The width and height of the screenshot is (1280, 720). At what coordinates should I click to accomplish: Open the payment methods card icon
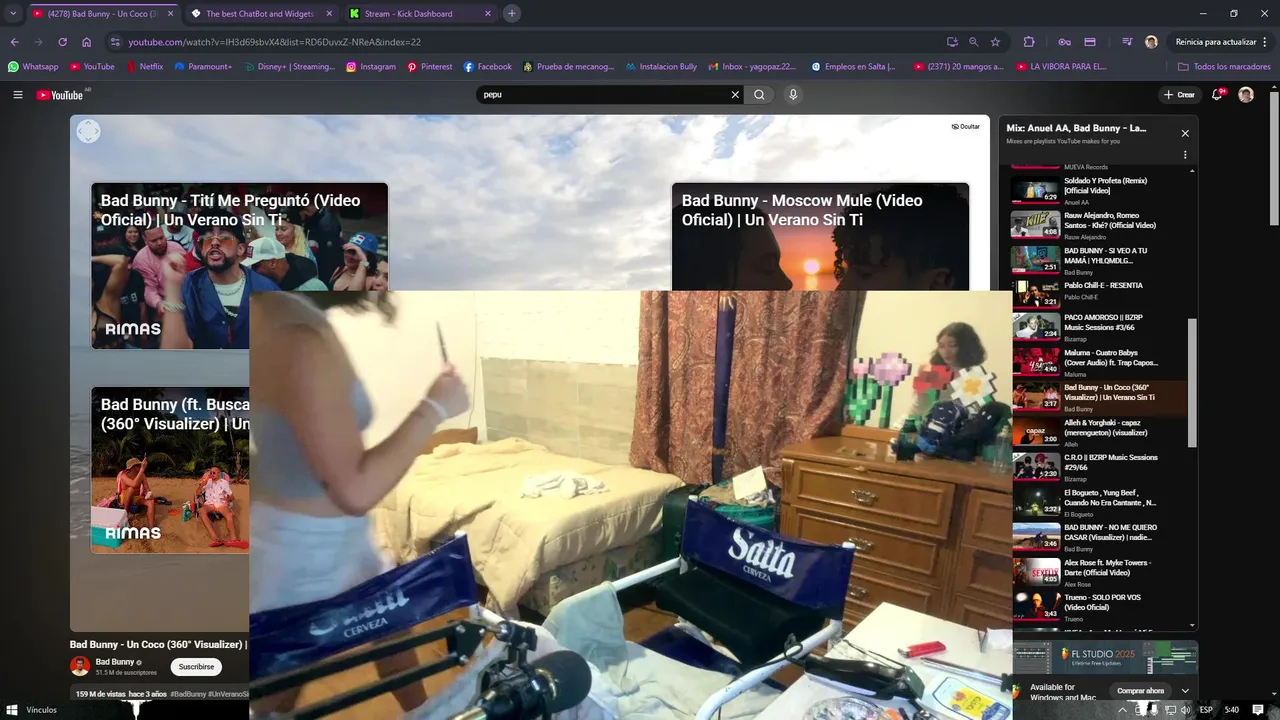click(x=1090, y=42)
